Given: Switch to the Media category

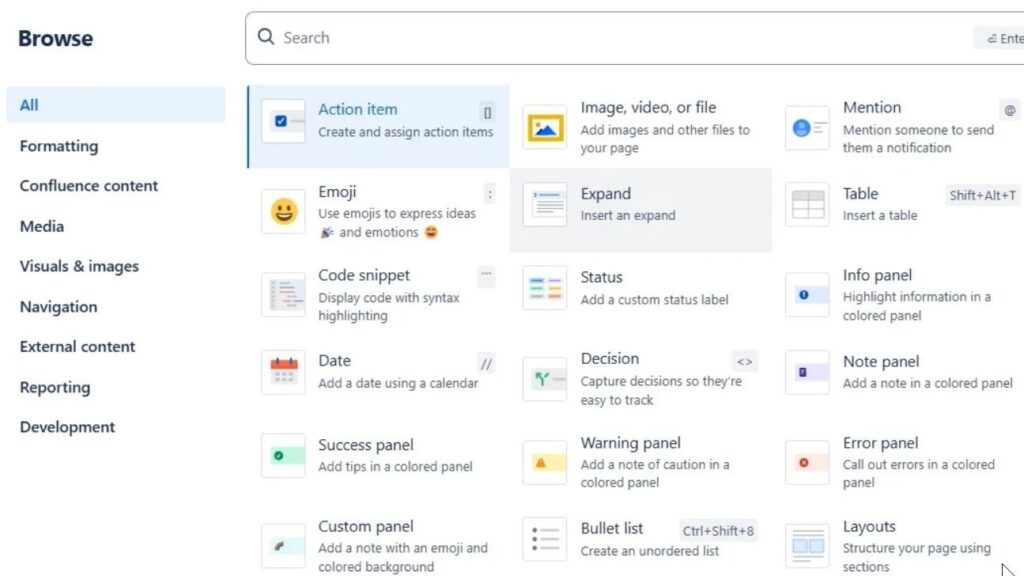Looking at the screenshot, I should (x=41, y=226).
